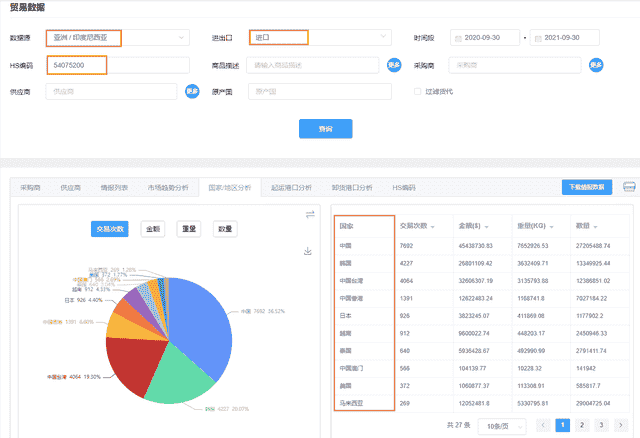Click the previous page arrow

543,425
